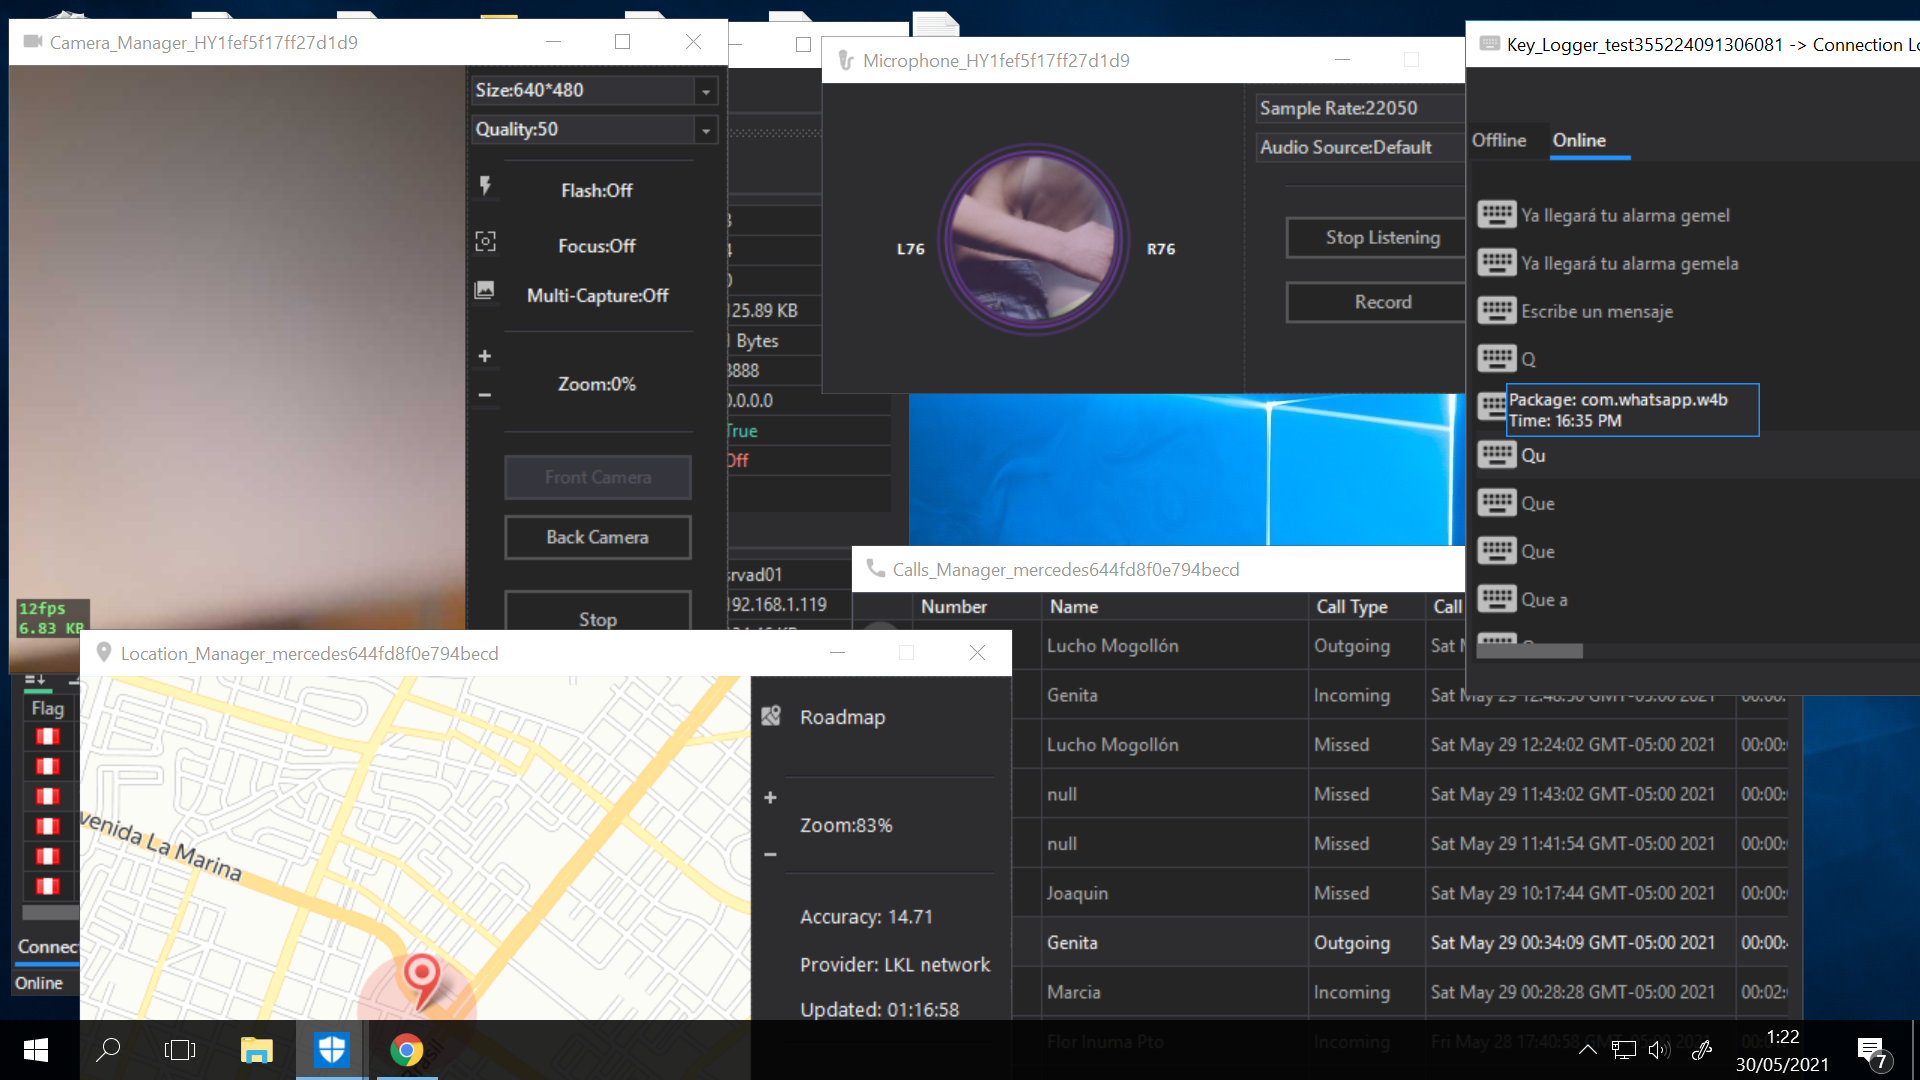This screenshot has height=1080, width=1920.
Task: Click the volume speaker tray icon
Action: (1659, 1050)
